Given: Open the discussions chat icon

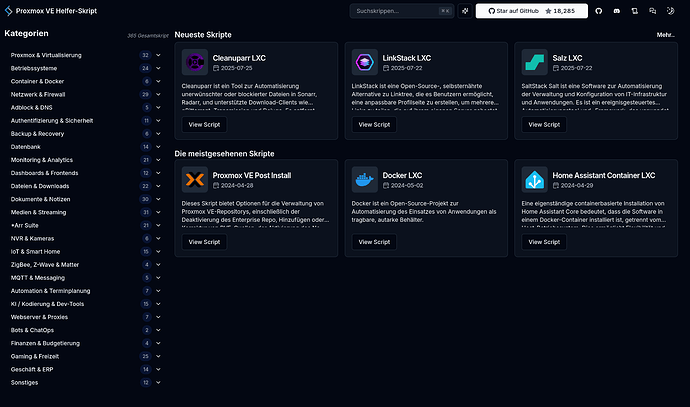Looking at the screenshot, I should (x=653, y=11).
